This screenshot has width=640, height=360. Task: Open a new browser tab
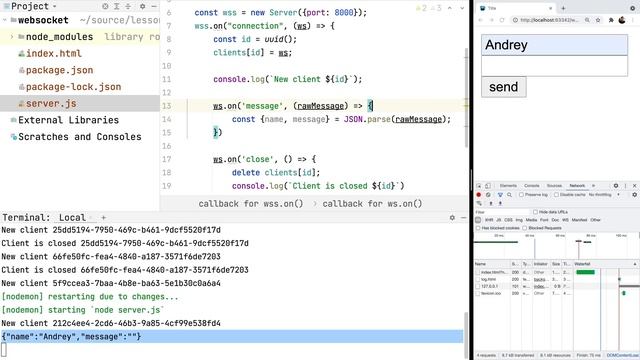pos(563,8)
